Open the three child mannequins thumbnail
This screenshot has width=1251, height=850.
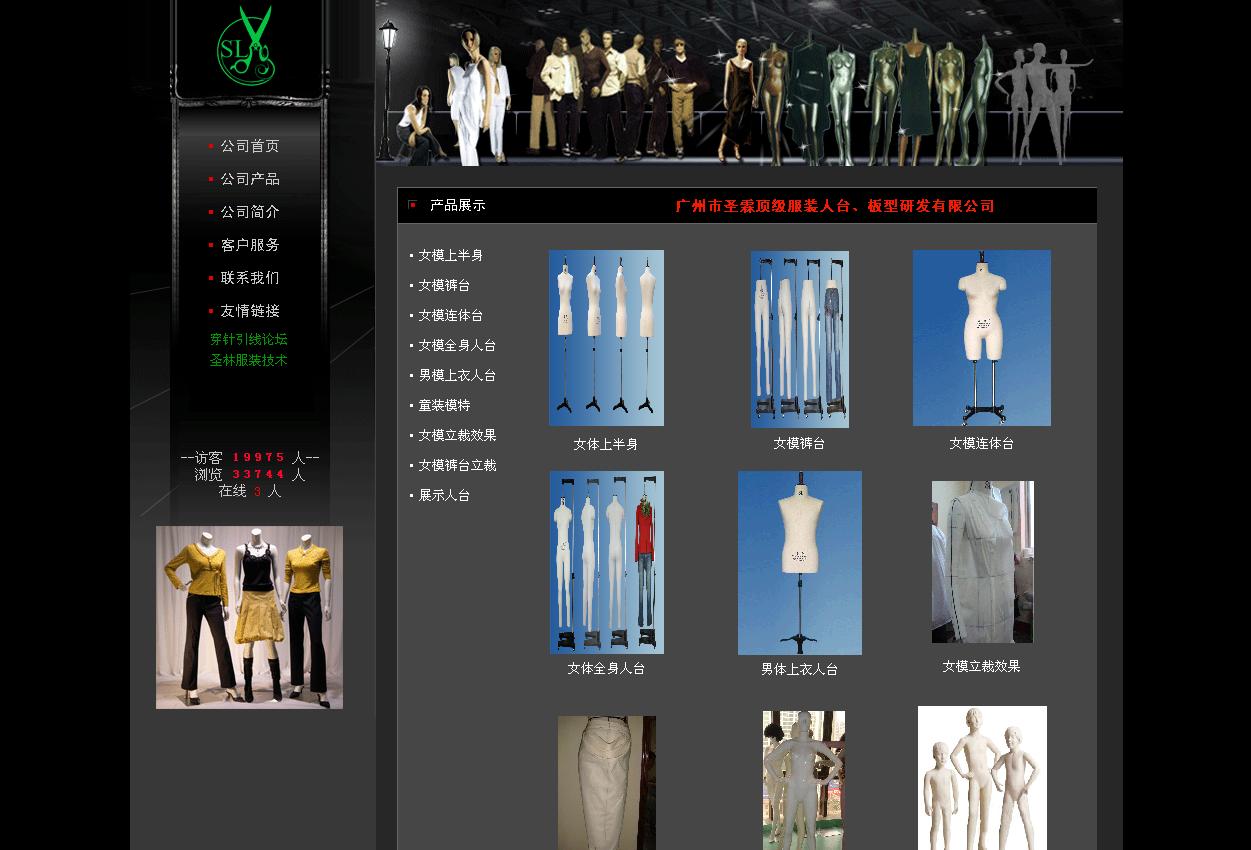(x=982, y=778)
